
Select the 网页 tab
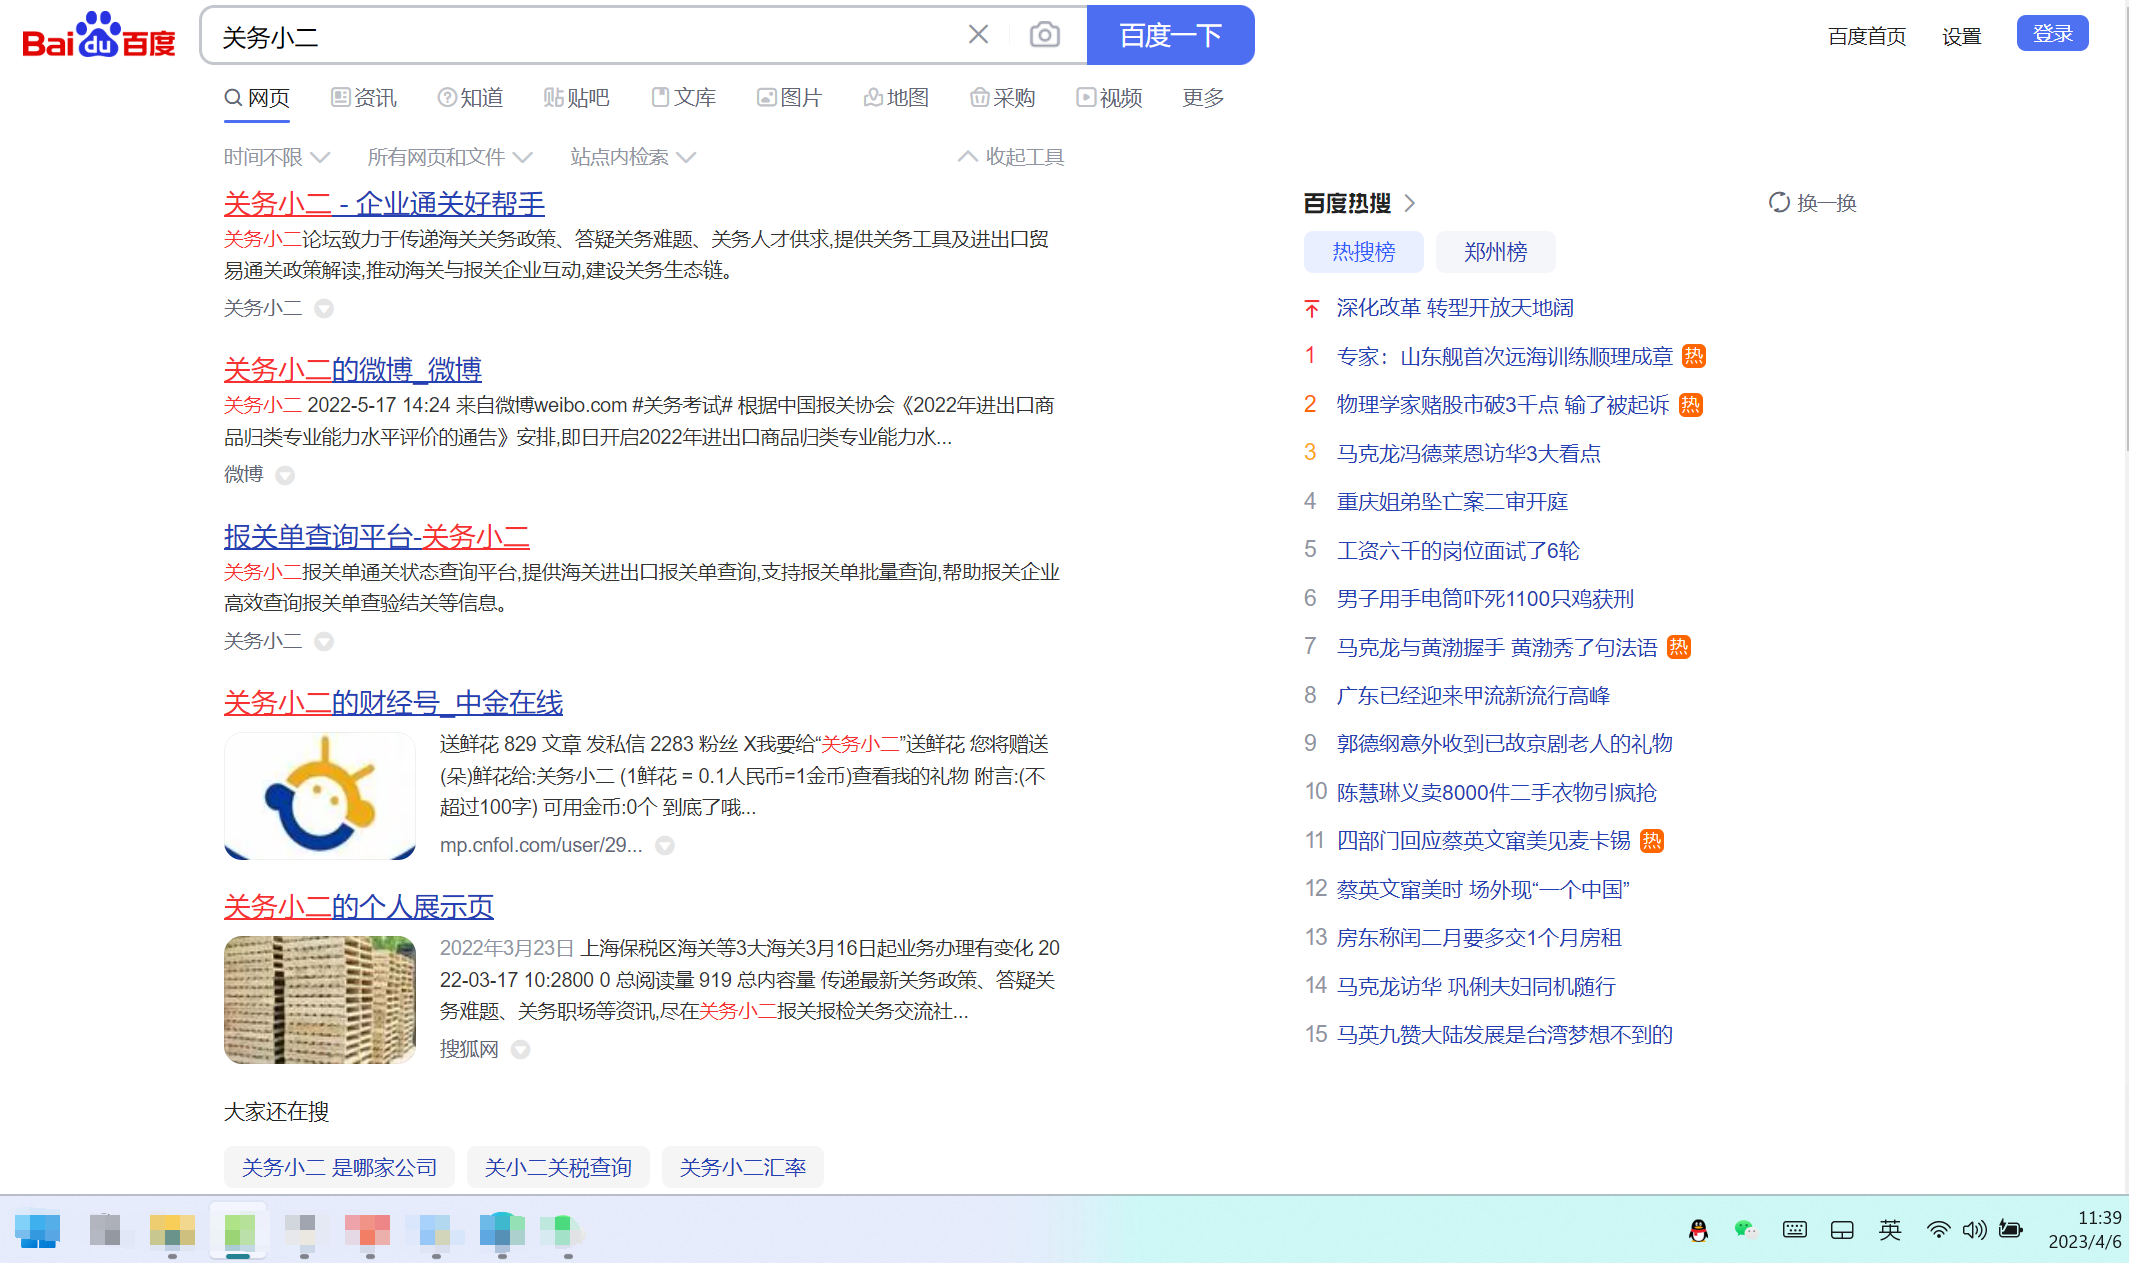click(257, 97)
